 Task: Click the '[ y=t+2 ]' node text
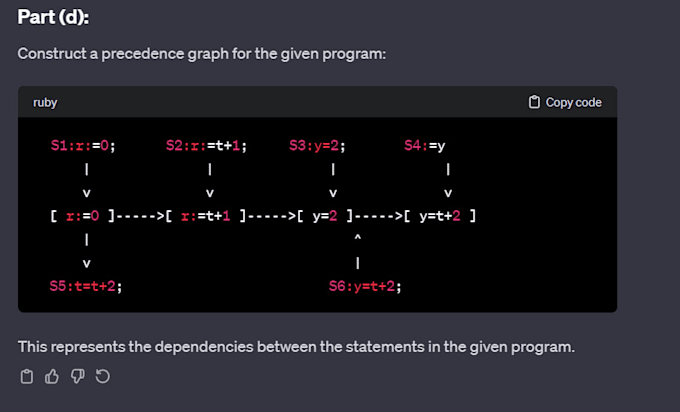click(440, 216)
